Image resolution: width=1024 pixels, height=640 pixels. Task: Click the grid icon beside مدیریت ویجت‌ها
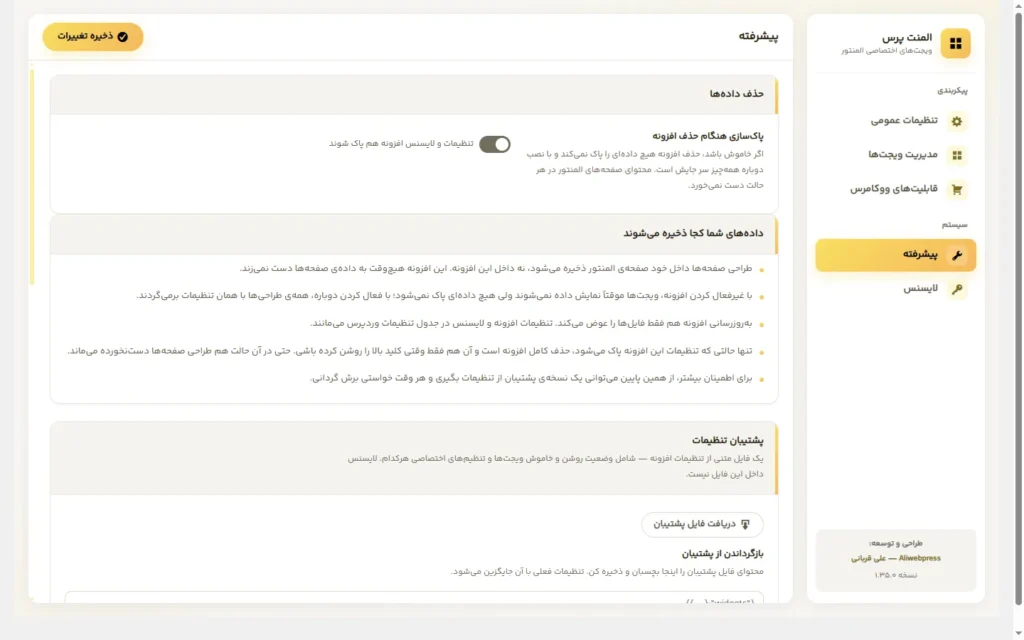coord(957,155)
